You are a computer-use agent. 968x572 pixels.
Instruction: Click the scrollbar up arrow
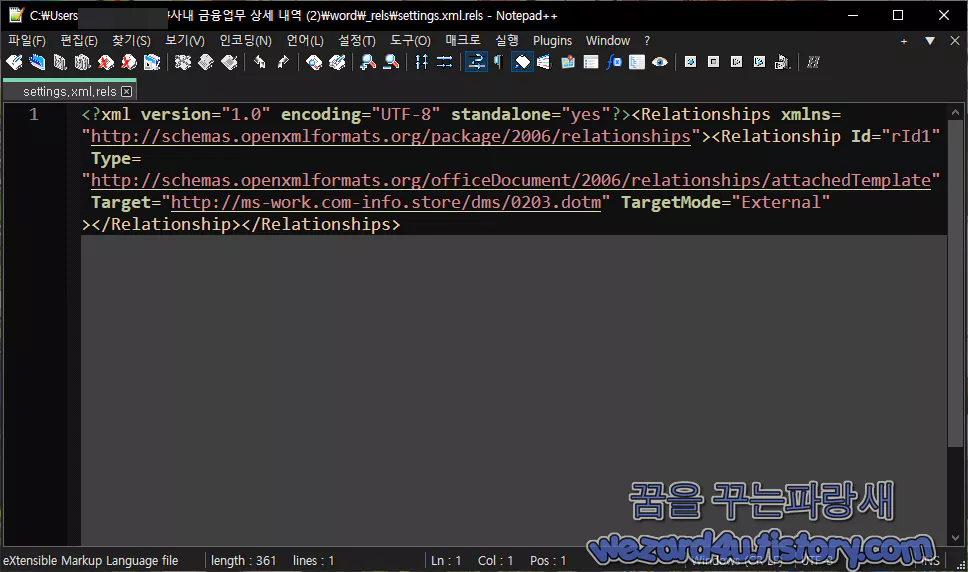(955, 112)
